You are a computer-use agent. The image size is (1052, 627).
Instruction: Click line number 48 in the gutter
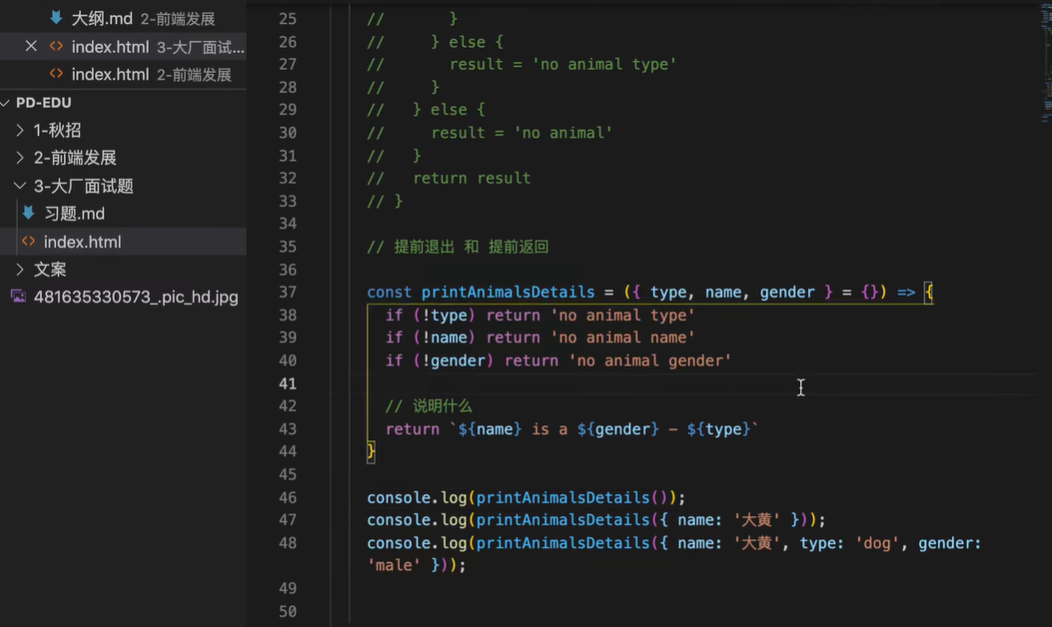pyautogui.click(x=288, y=543)
